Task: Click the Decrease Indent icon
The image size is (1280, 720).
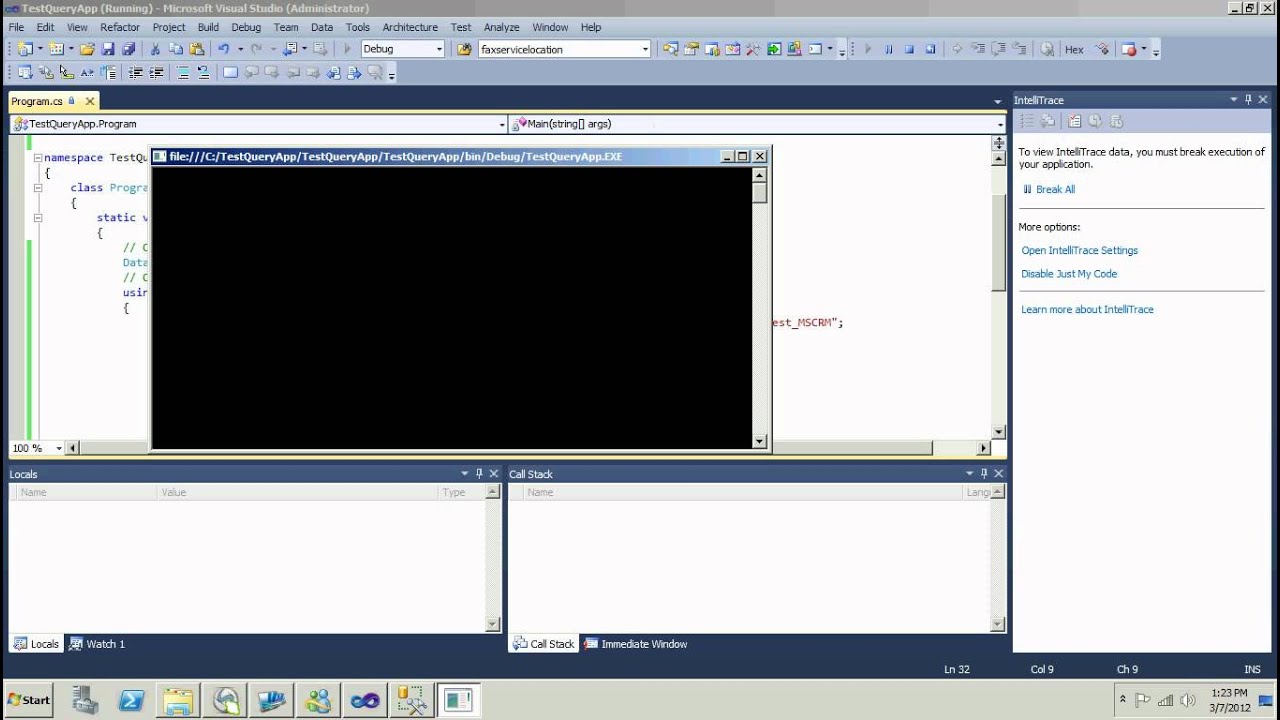Action: point(135,72)
